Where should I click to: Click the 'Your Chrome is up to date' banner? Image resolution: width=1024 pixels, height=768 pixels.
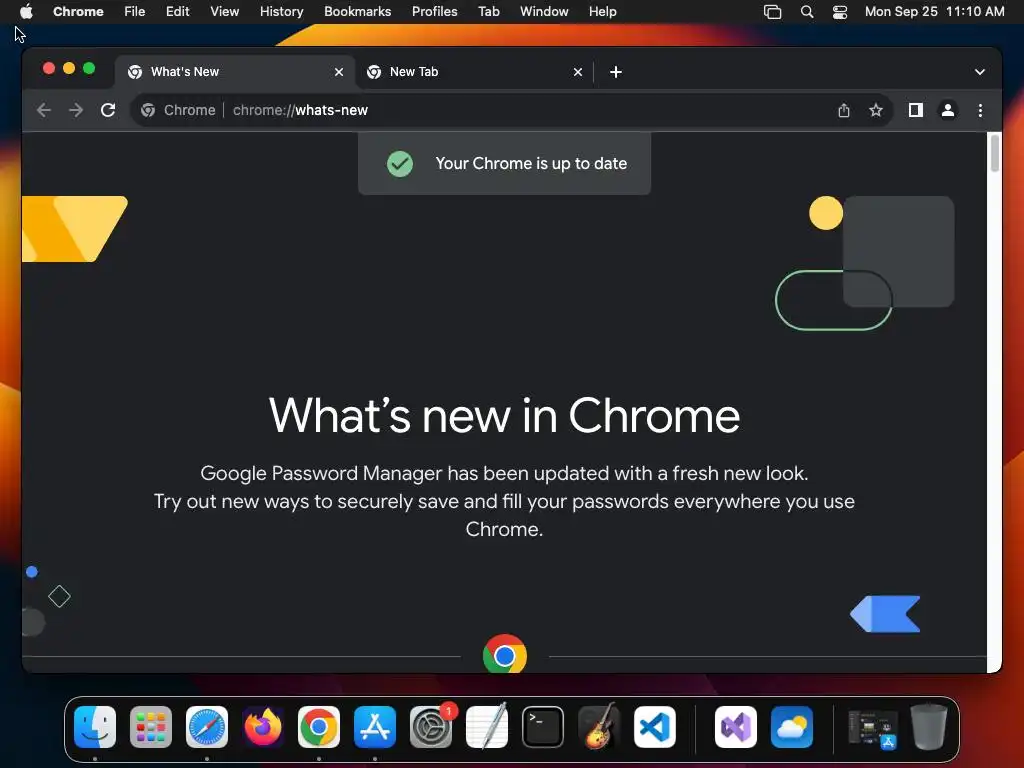coord(505,163)
